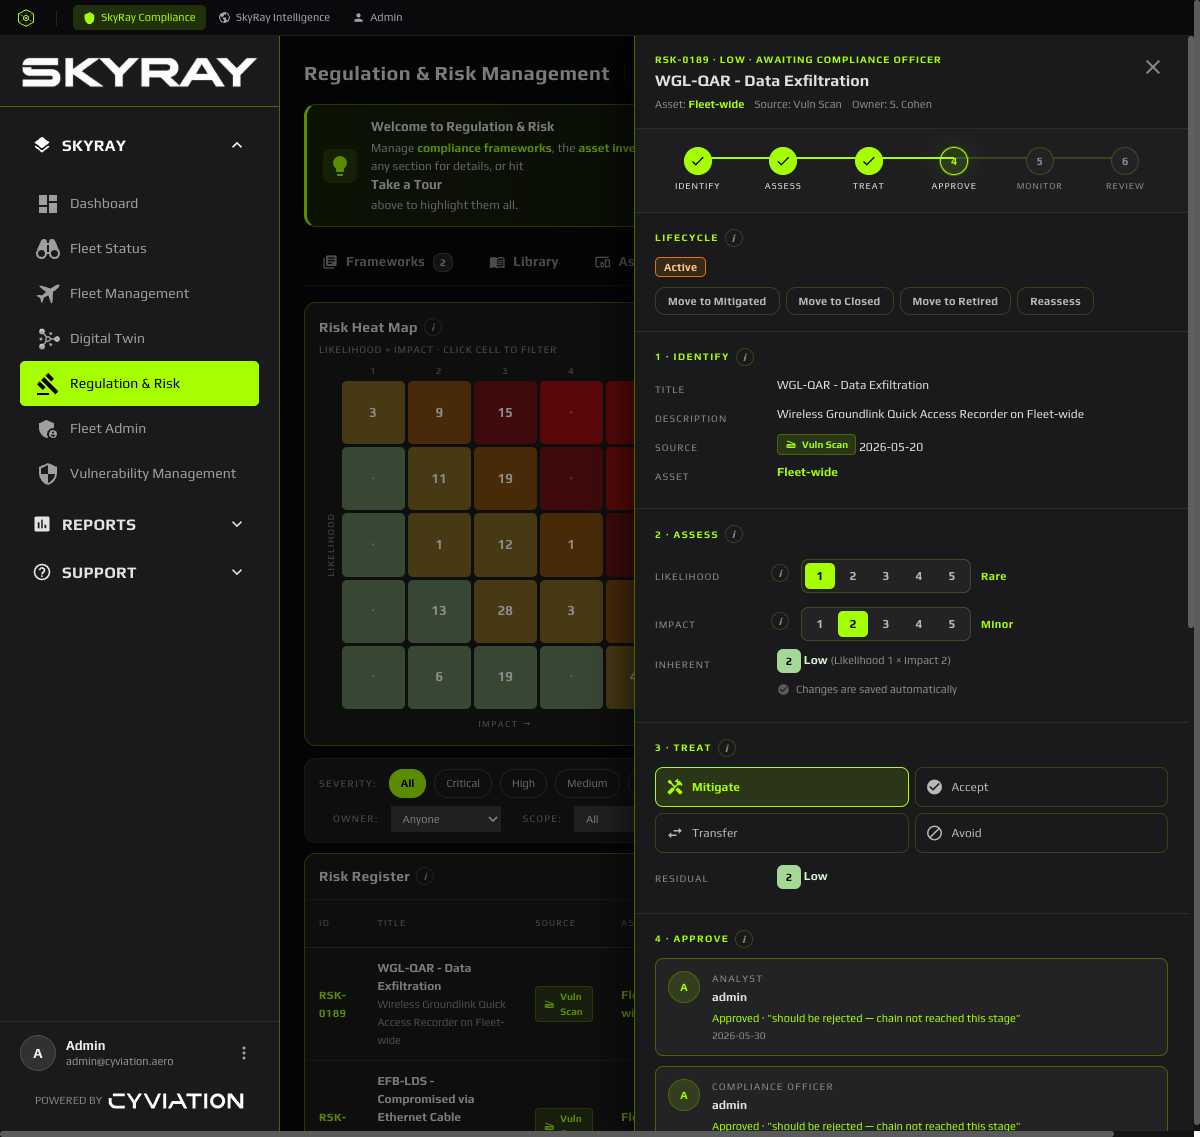Click the info icon next to Lifecycle
The image size is (1200, 1137).
[734, 238]
